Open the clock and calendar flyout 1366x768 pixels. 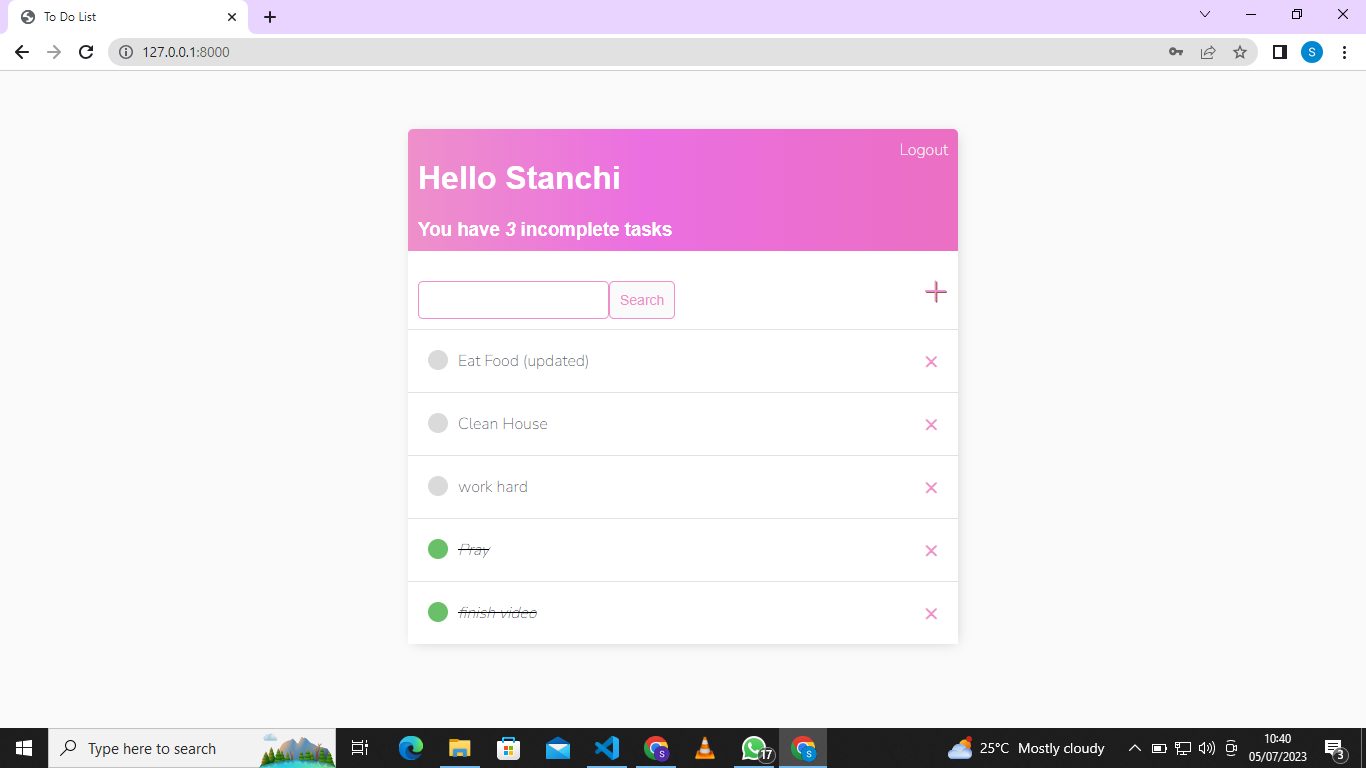[1277, 748]
